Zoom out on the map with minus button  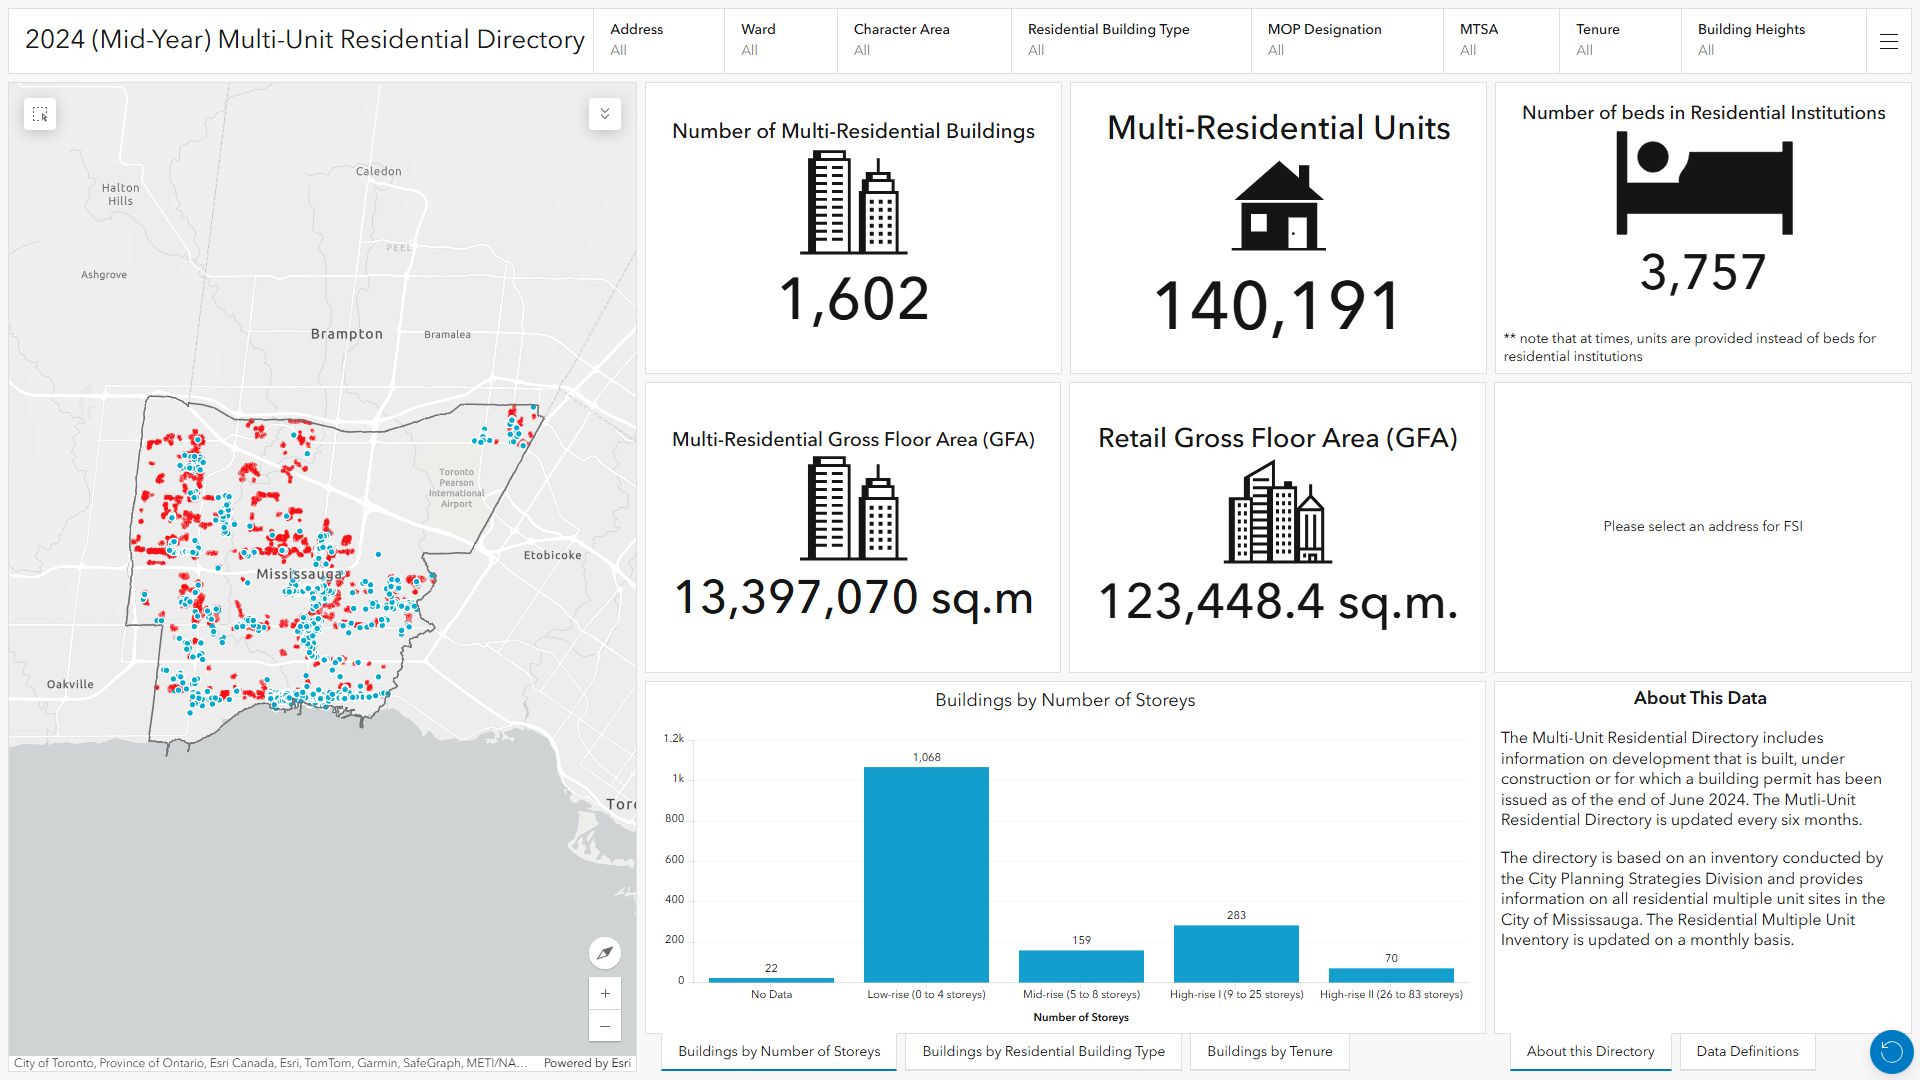point(605,1026)
